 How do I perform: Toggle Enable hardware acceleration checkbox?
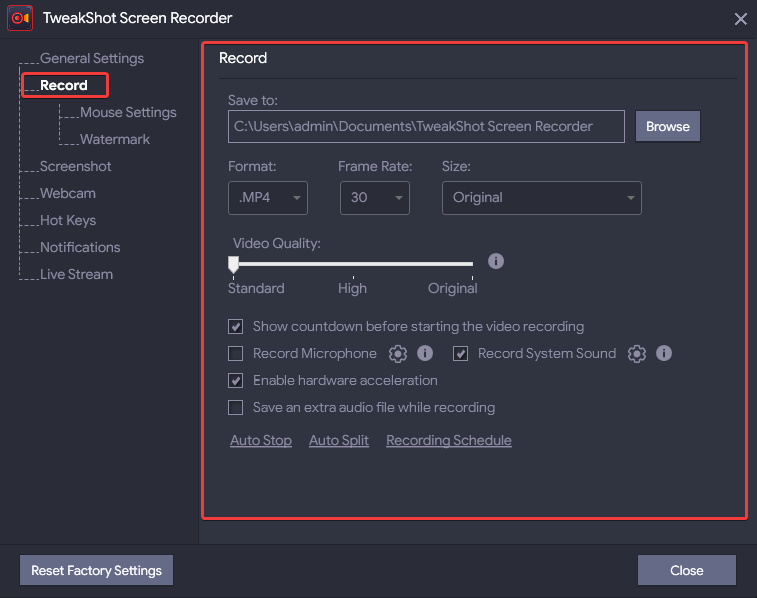tap(236, 381)
